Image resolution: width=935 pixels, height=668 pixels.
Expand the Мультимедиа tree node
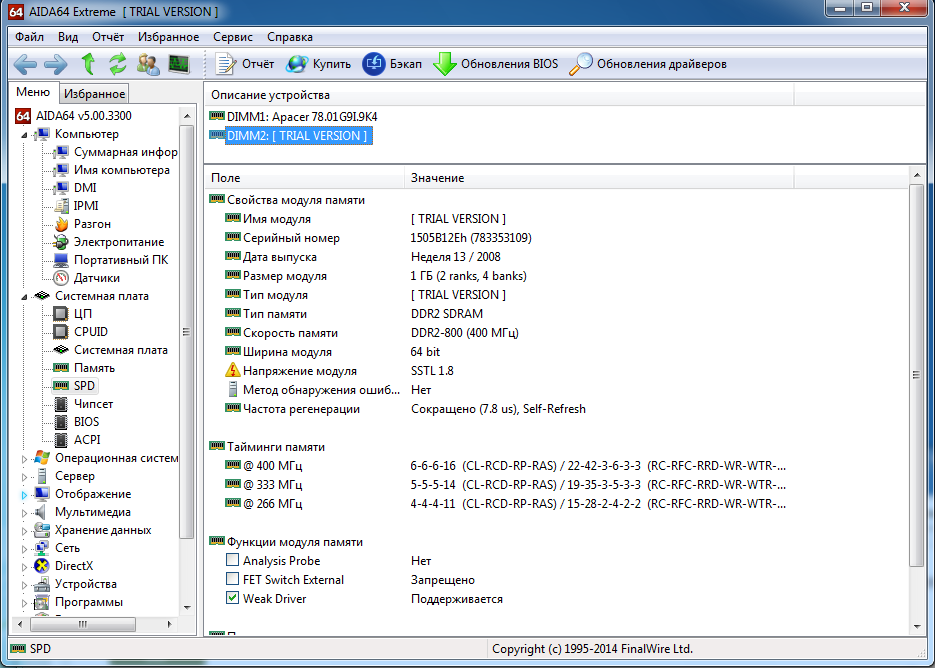[x=25, y=512]
